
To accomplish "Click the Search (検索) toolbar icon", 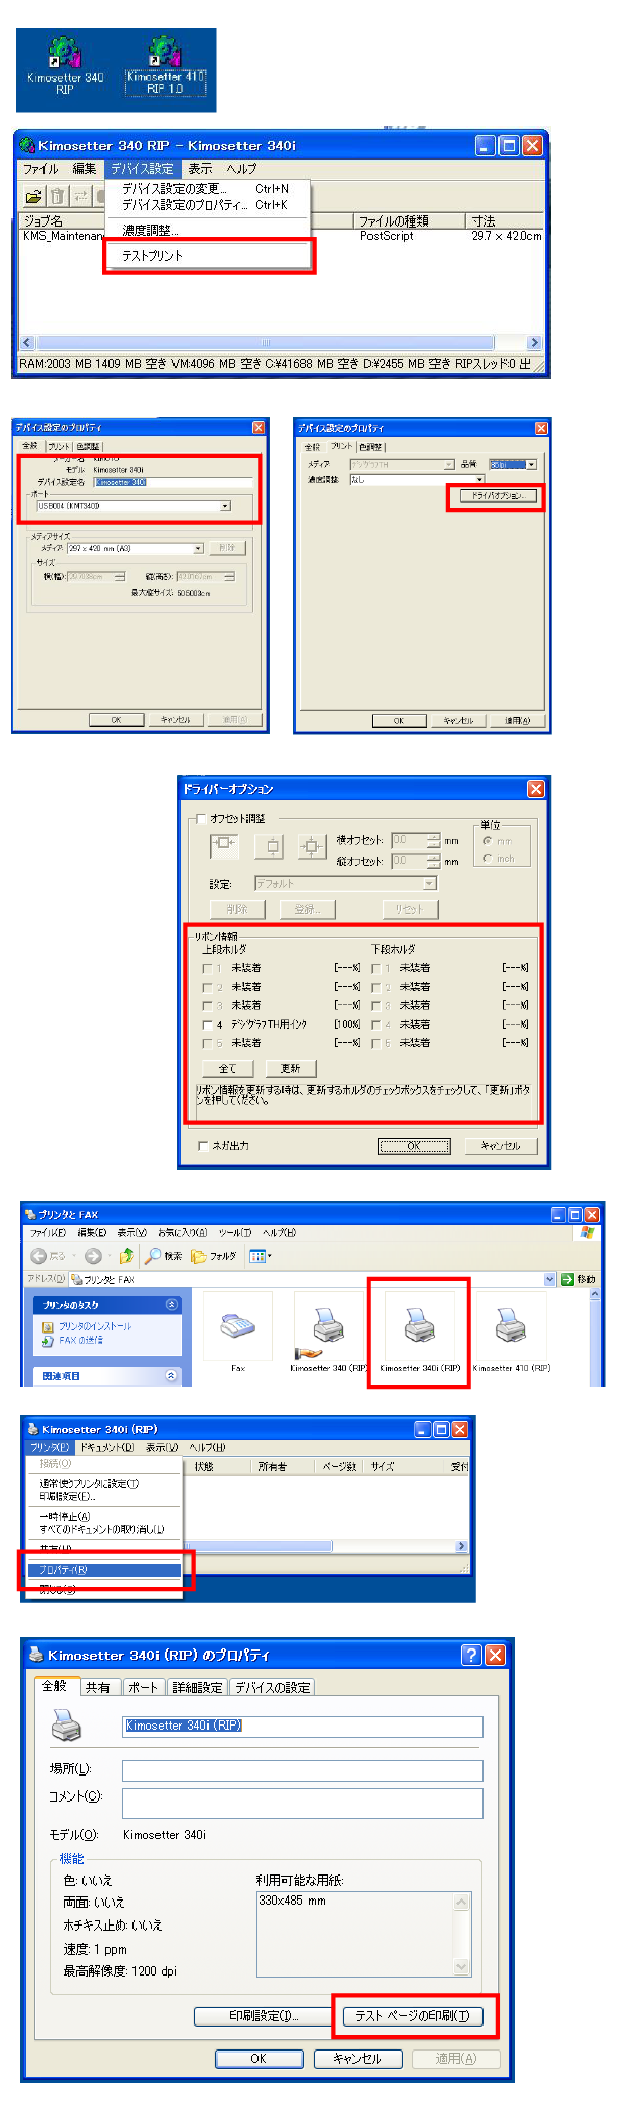I will [x=164, y=1256].
